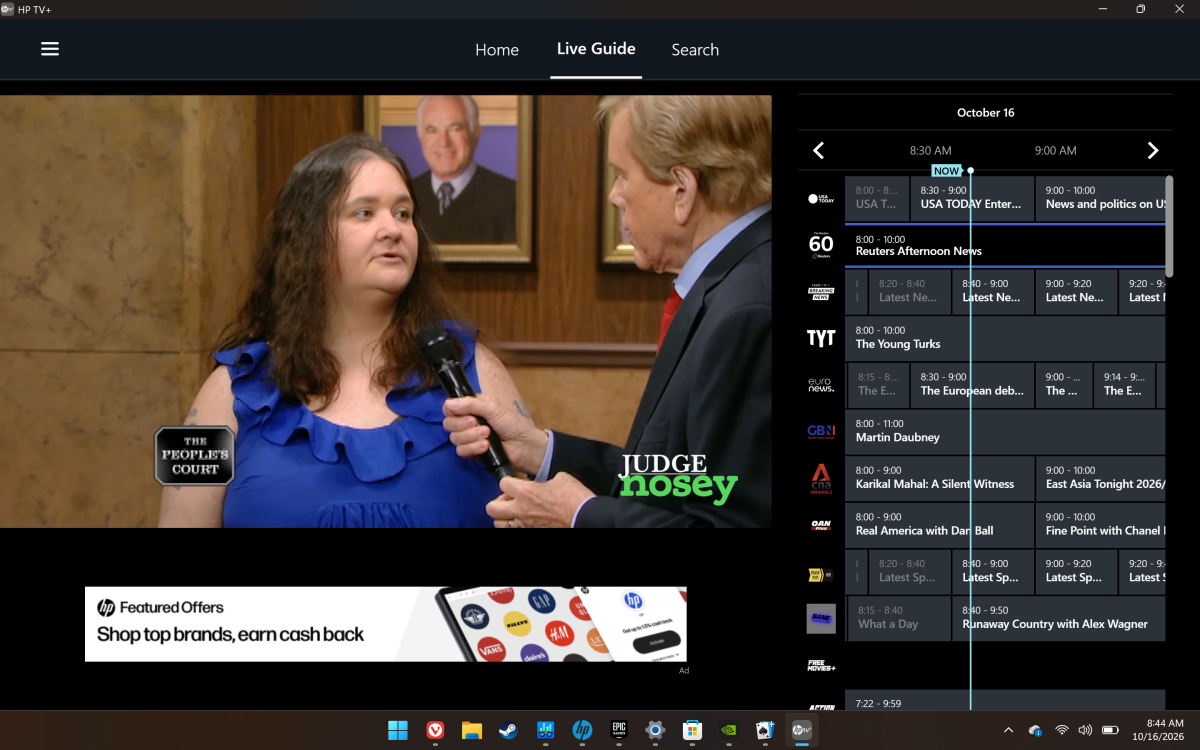1200x750 pixels.
Task: Click the 9:00 AM time header
Action: tap(1055, 150)
